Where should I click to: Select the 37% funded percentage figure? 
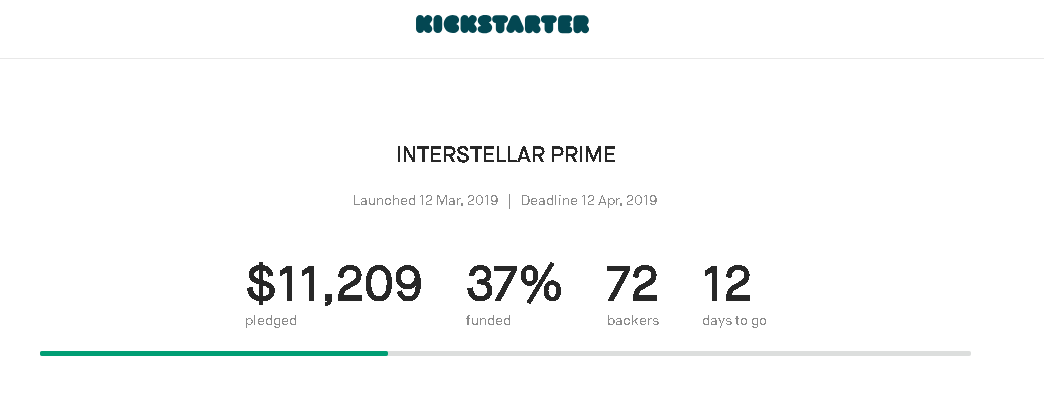513,285
